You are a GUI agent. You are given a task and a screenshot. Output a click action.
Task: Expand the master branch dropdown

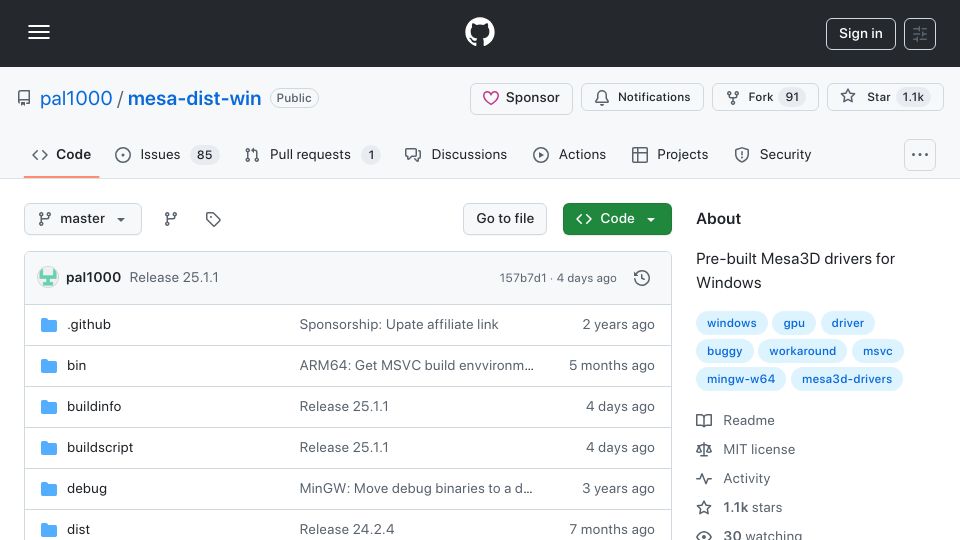click(83, 219)
